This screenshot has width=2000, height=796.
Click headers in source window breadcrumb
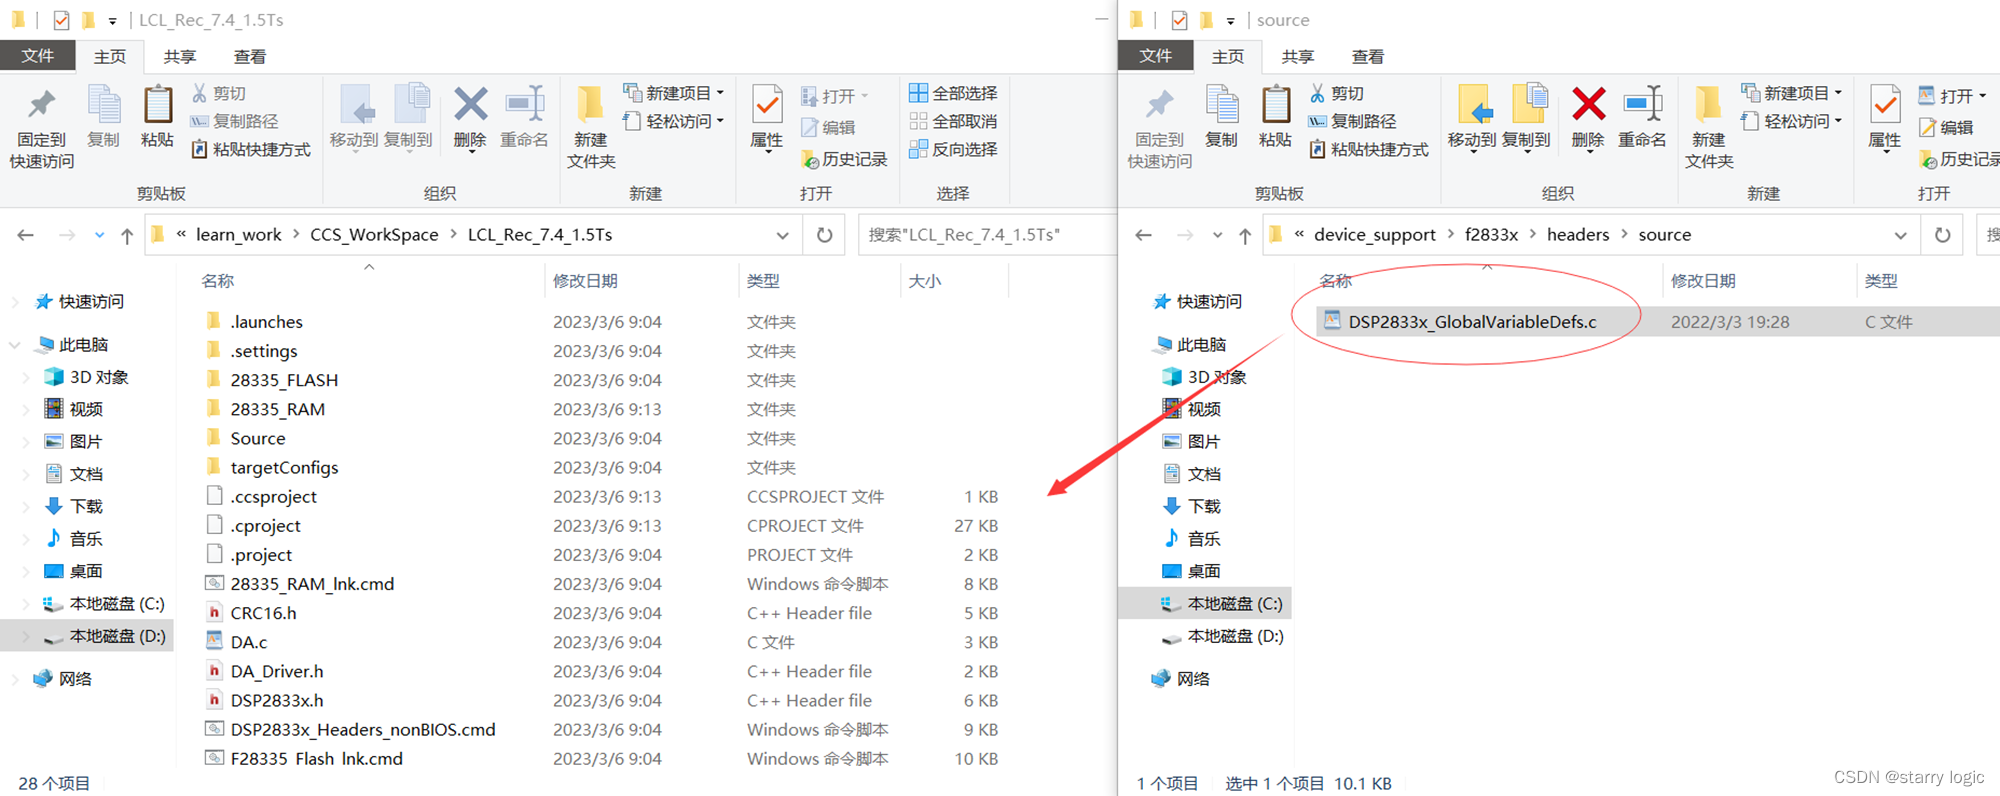[x=1578, y=235]
